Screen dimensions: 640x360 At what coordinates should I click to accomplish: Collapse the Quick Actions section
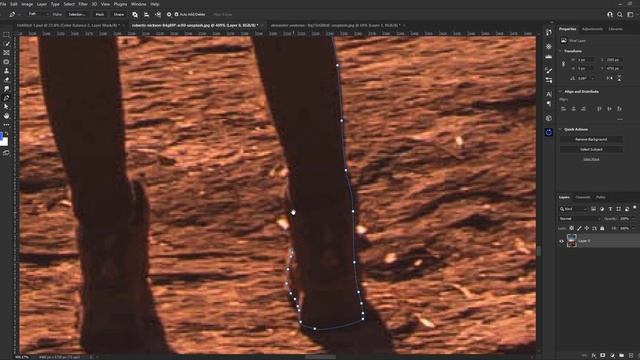click(560, 129)
